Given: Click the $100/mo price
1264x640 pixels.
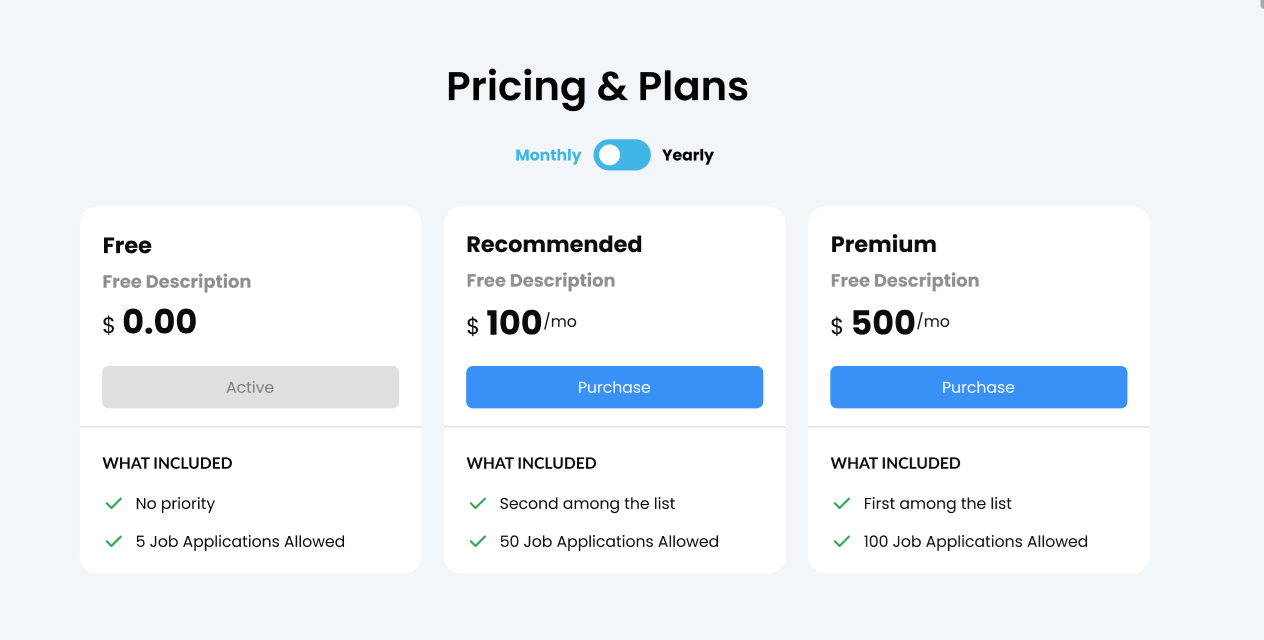Looking at the screenshot, I should 521,323.
